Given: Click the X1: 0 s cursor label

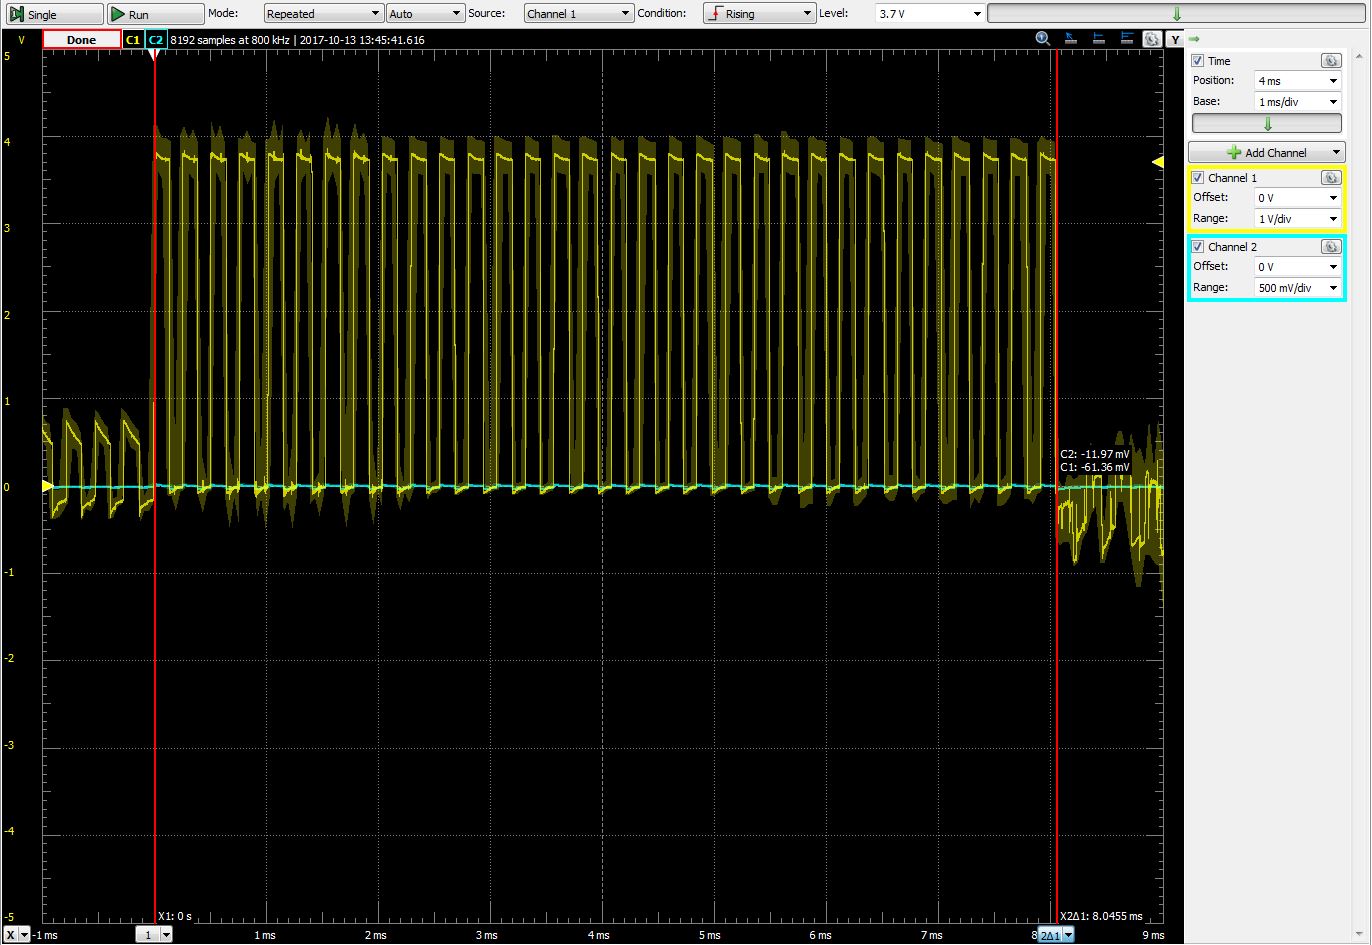Looking at the screenshot, I should pos(175,916).
